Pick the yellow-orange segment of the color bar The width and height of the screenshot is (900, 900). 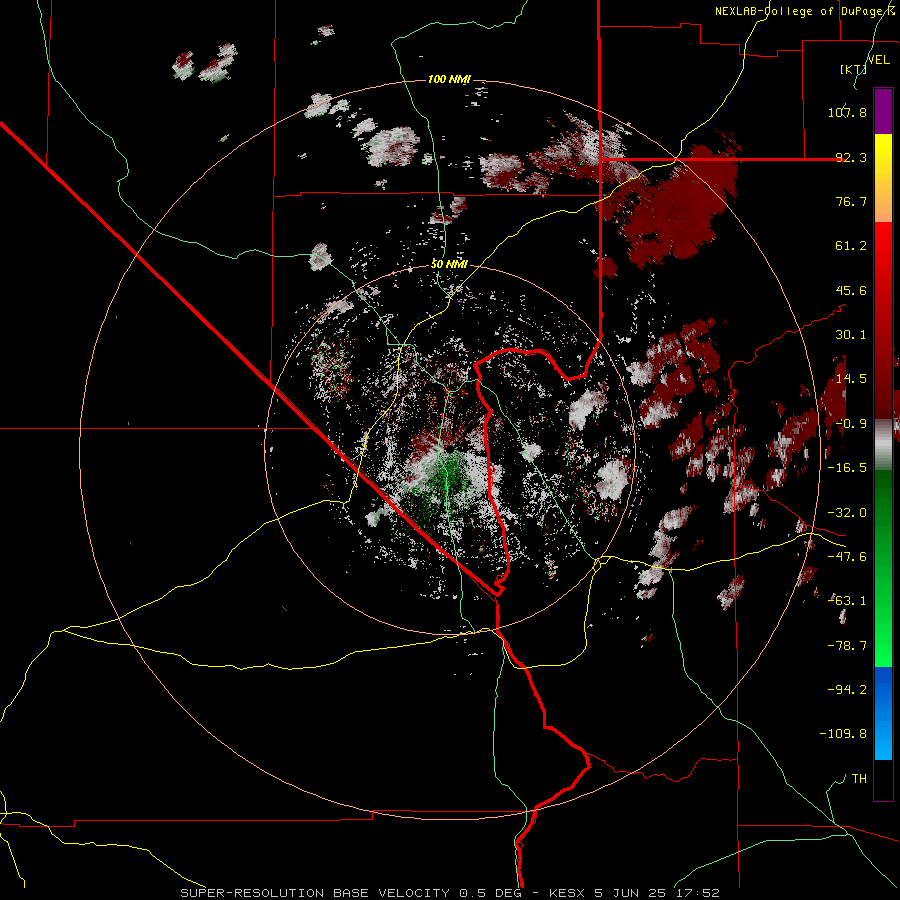click(883, 178)
